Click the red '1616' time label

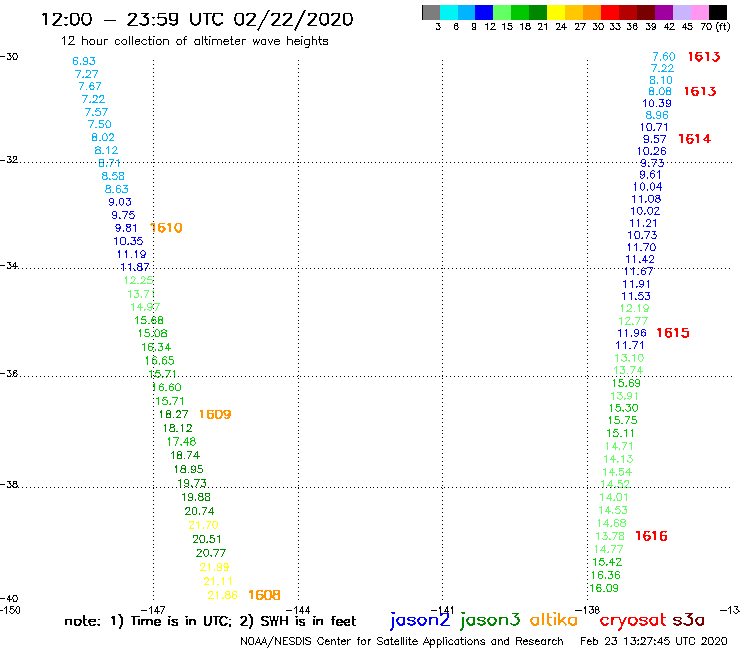[651, 536]
